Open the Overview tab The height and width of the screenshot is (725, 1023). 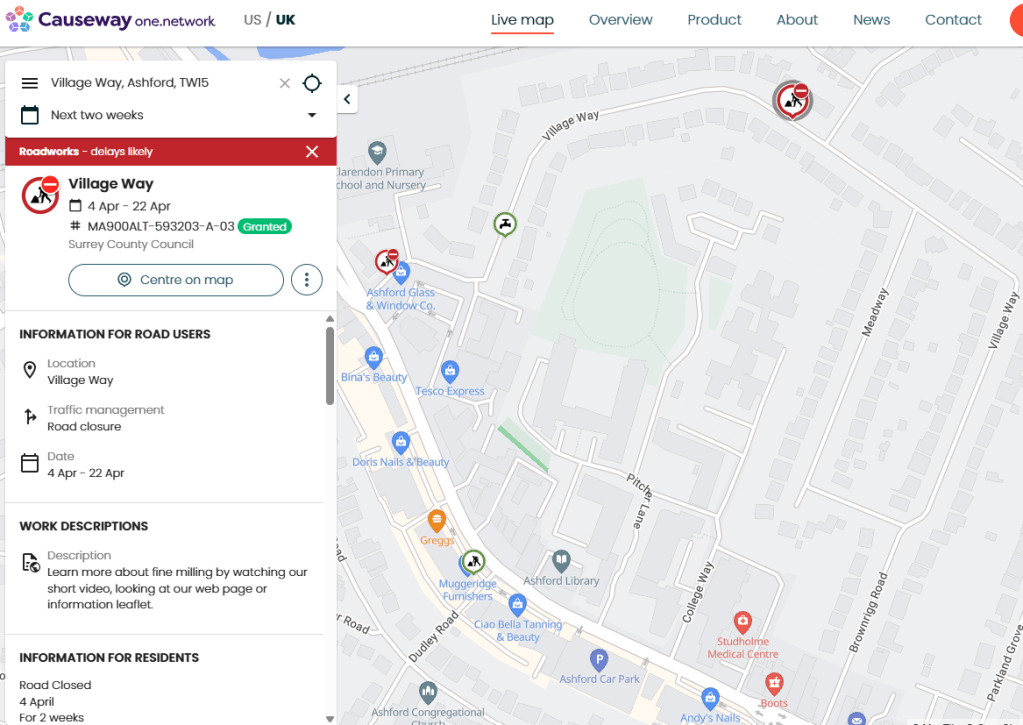[620, 20]
